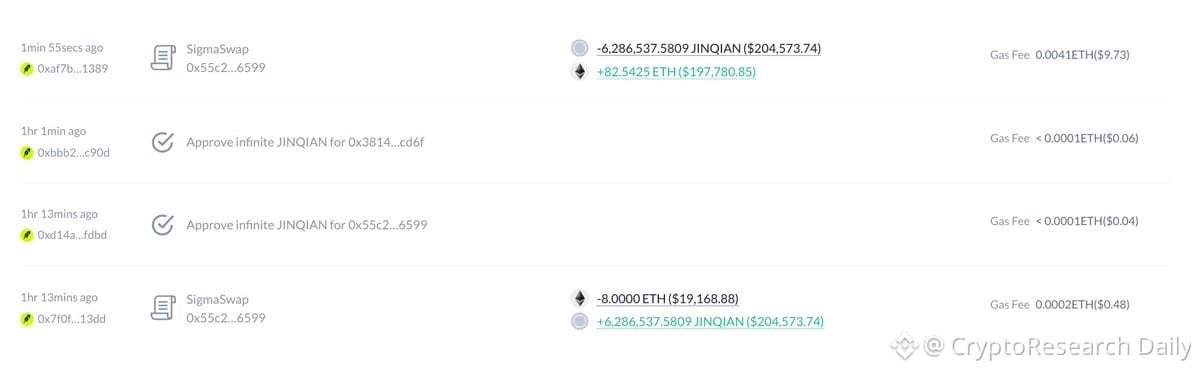Open transaction hash 0xbbb2…c90d
This screenshot has height=371, width=1199.
click(x=73, y=152)
